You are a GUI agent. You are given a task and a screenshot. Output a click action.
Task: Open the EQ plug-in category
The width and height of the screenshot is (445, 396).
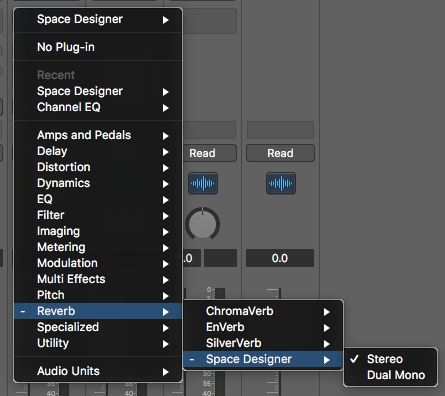[98, 199]
